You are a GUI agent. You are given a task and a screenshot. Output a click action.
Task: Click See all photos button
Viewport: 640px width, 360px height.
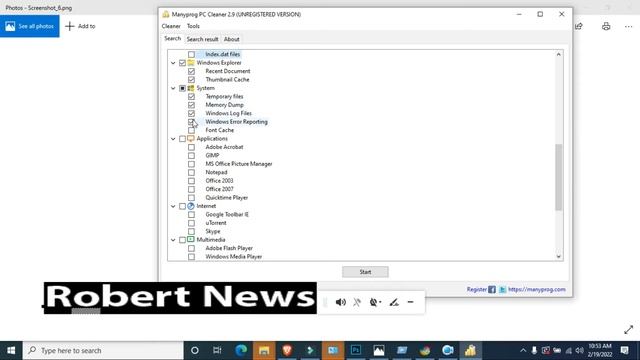coord(29,26)
